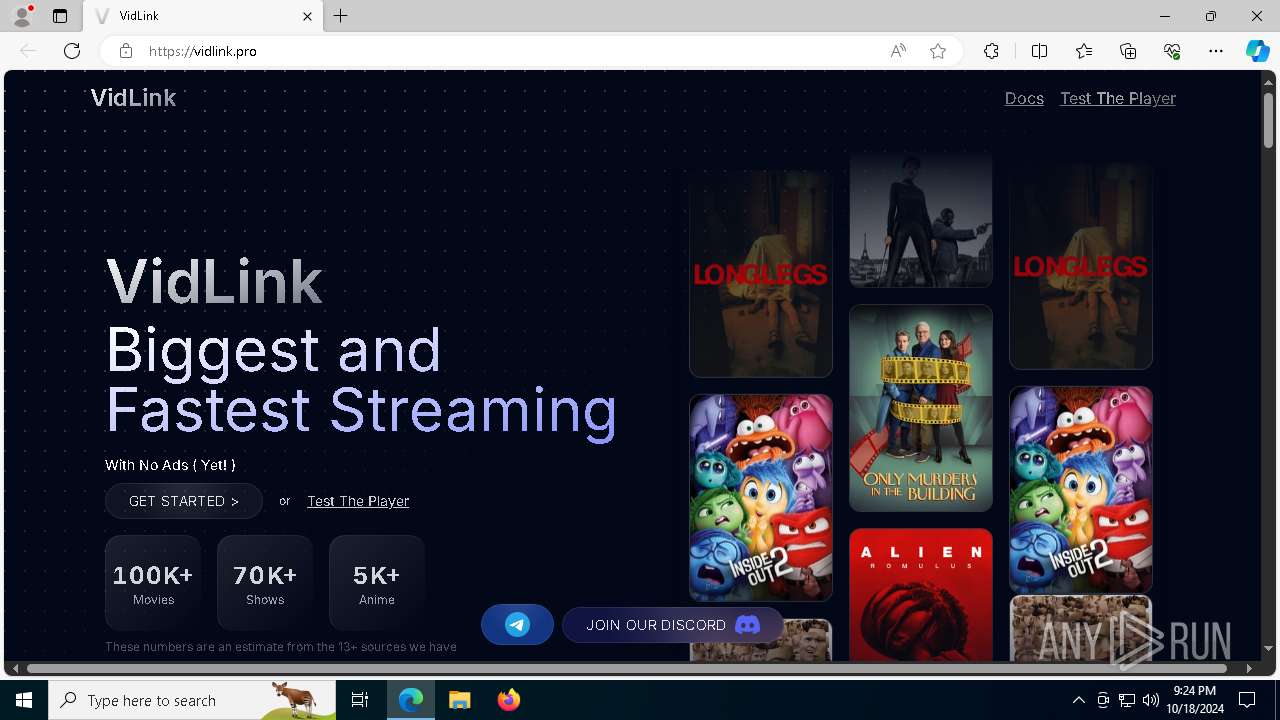Screen dimensions: 1280x720
Task: Open the tab actions menu icon
Action: (x=60, y=16)
